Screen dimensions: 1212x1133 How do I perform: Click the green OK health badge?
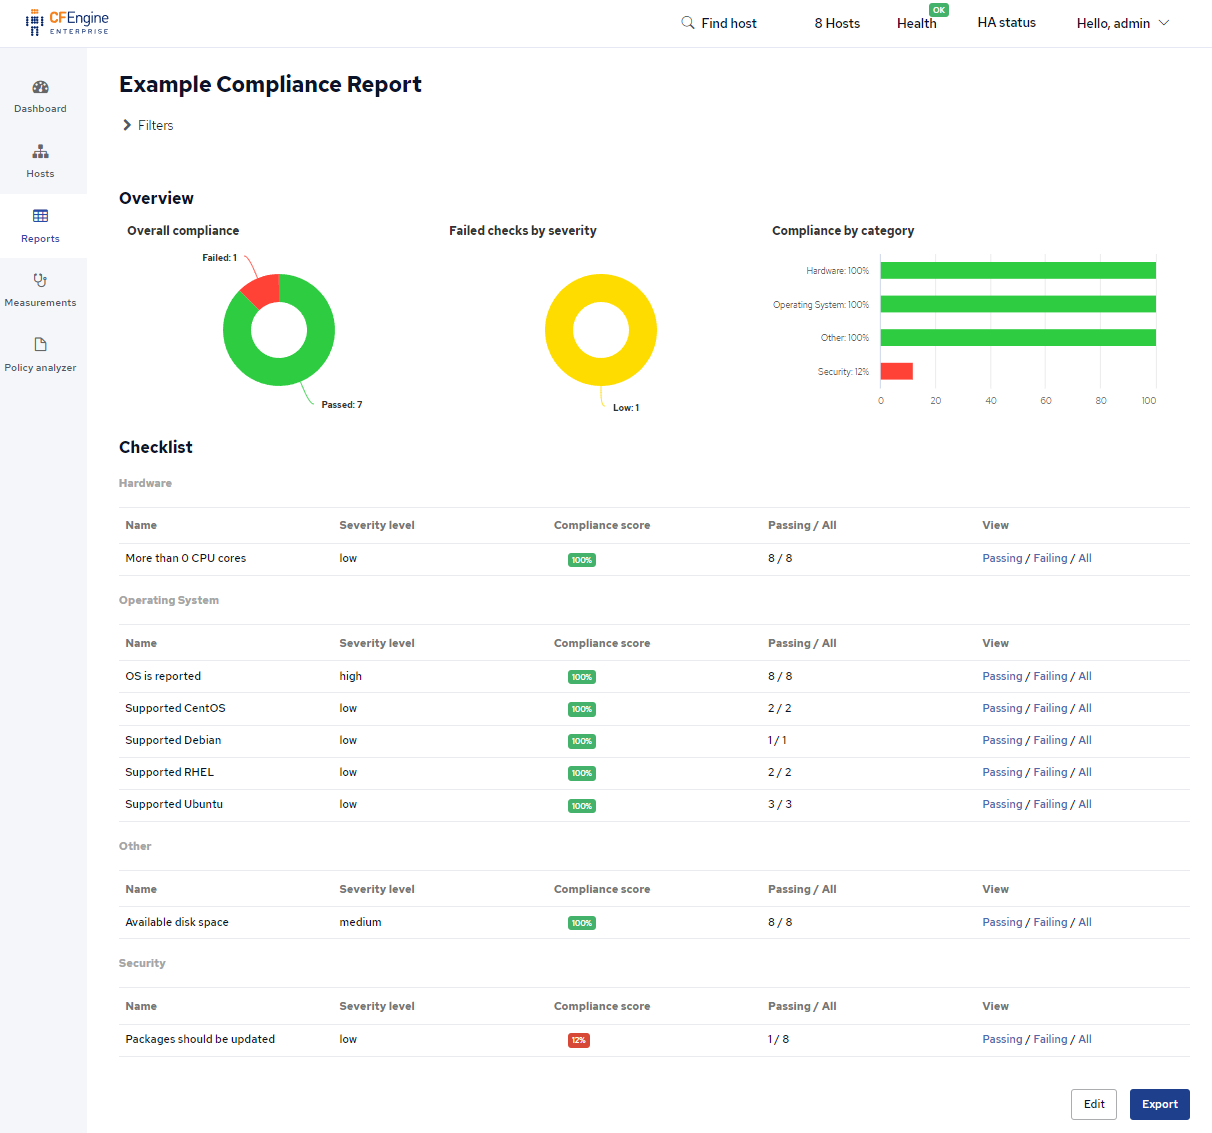(x=938, y=10)
